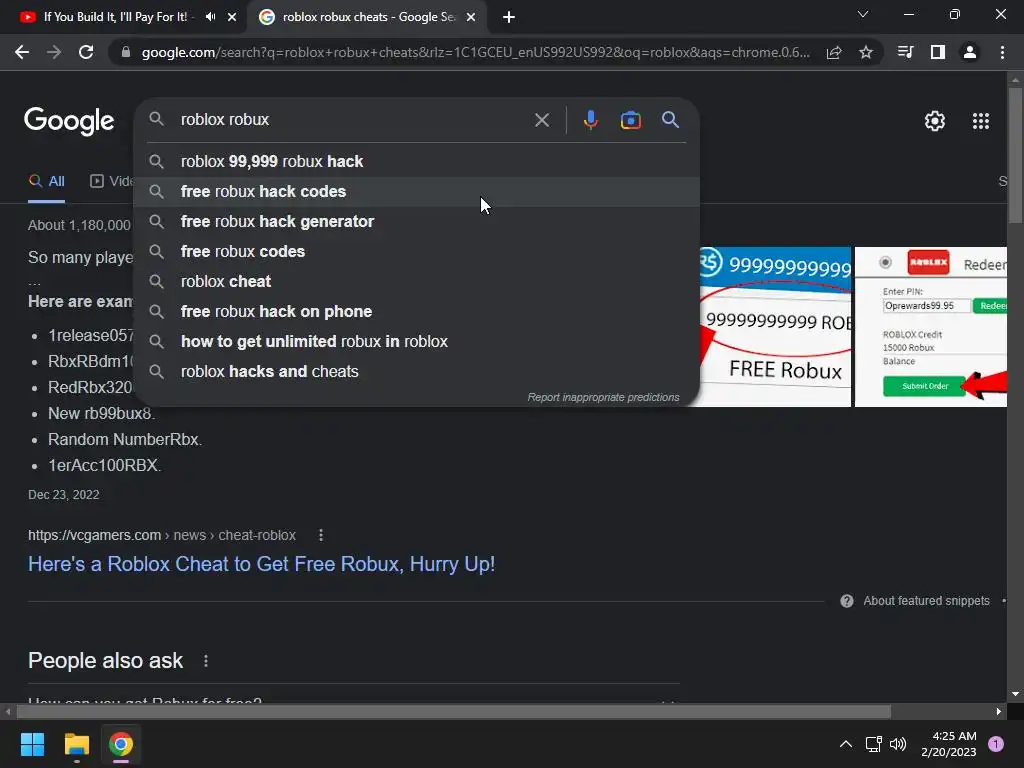
Task: Go to Google home via the logo
Action: coord(69,121)
